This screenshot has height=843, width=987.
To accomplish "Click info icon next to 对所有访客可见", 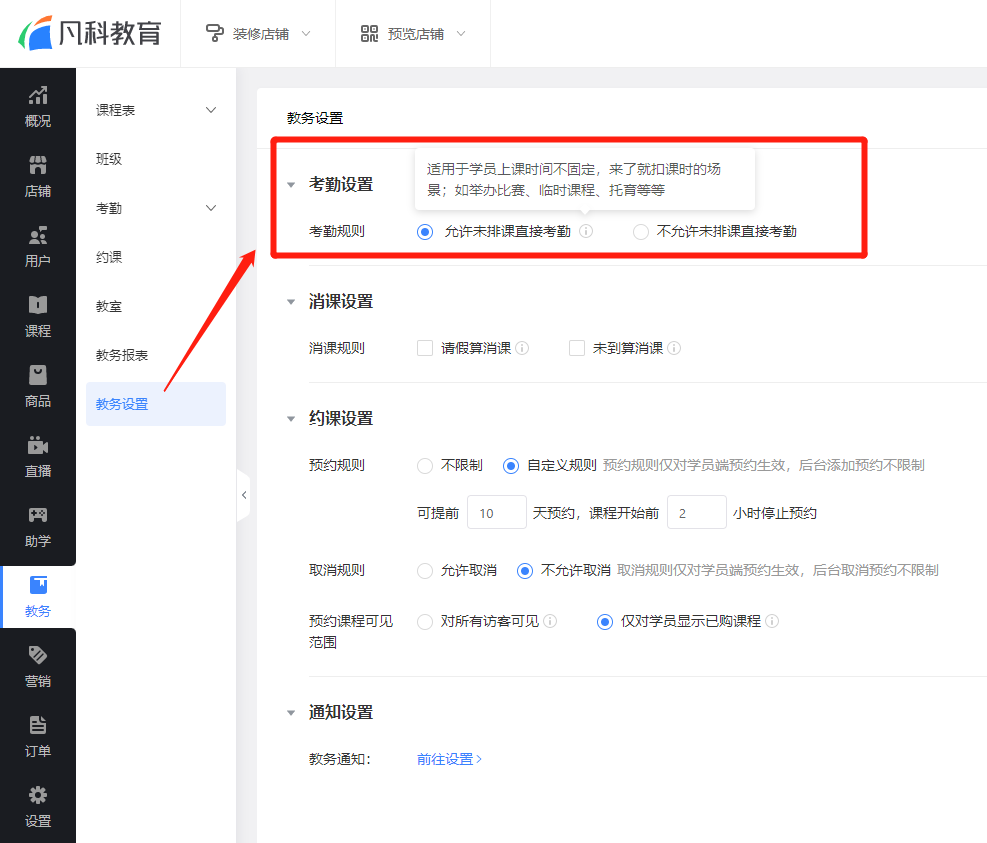I will click(x=550, y=621).
